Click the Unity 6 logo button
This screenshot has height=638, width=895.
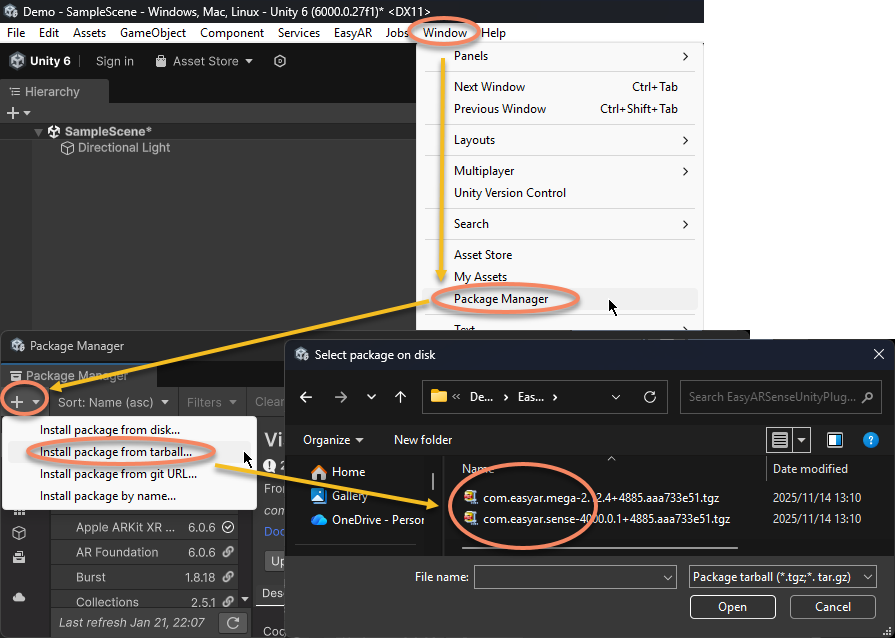pos(40,61)
